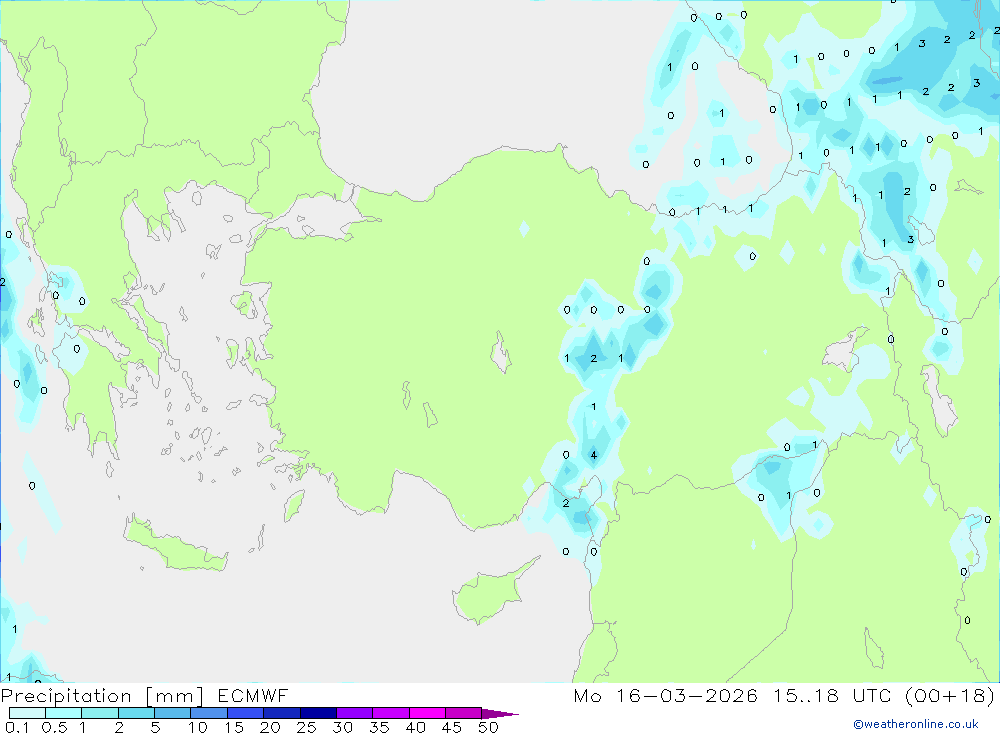Select the 10–15 mm blue legend swatch
The height and width of the screenshot is (733, 1000).
[209, 713]
